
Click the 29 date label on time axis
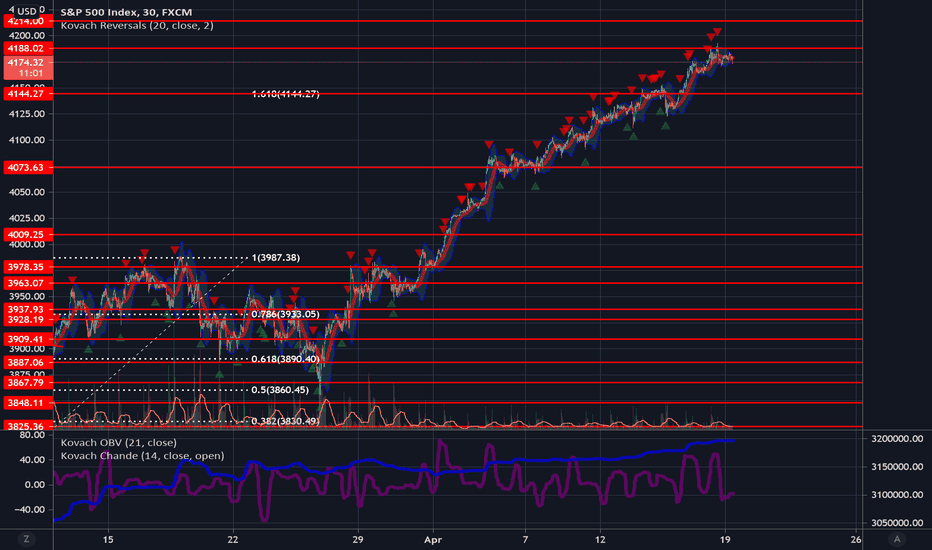[x=357, y=540]
